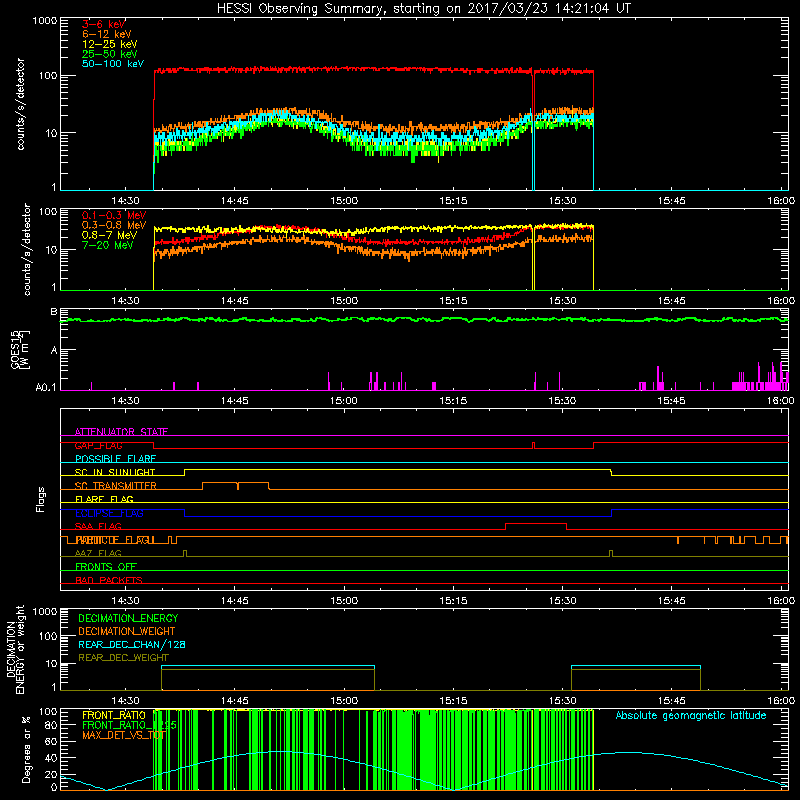
Task: Click the Flags vertical axis title
Action: [41, 499]
